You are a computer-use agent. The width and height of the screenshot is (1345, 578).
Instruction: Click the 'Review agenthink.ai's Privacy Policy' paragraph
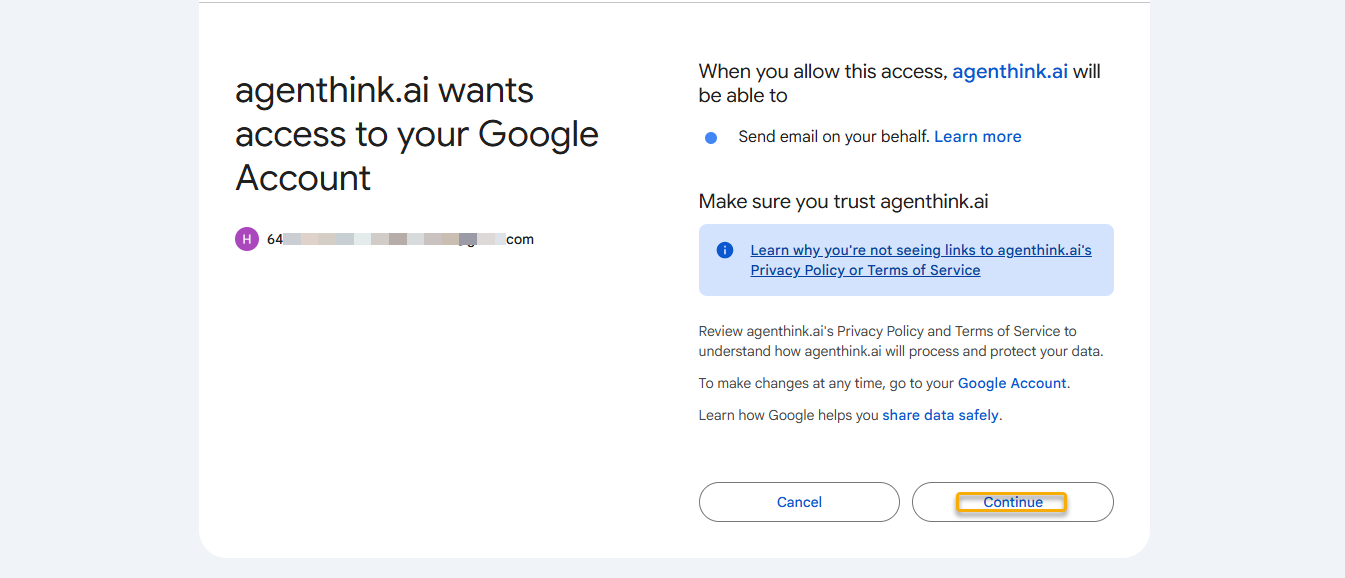(x=900, y=341)
